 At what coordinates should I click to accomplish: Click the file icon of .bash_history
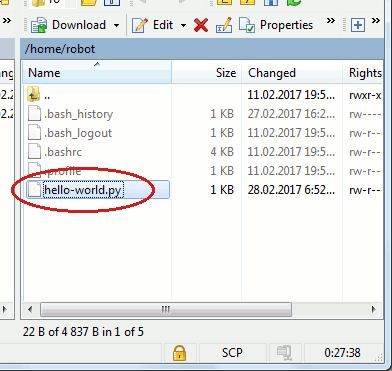click(x=34, y=113)
